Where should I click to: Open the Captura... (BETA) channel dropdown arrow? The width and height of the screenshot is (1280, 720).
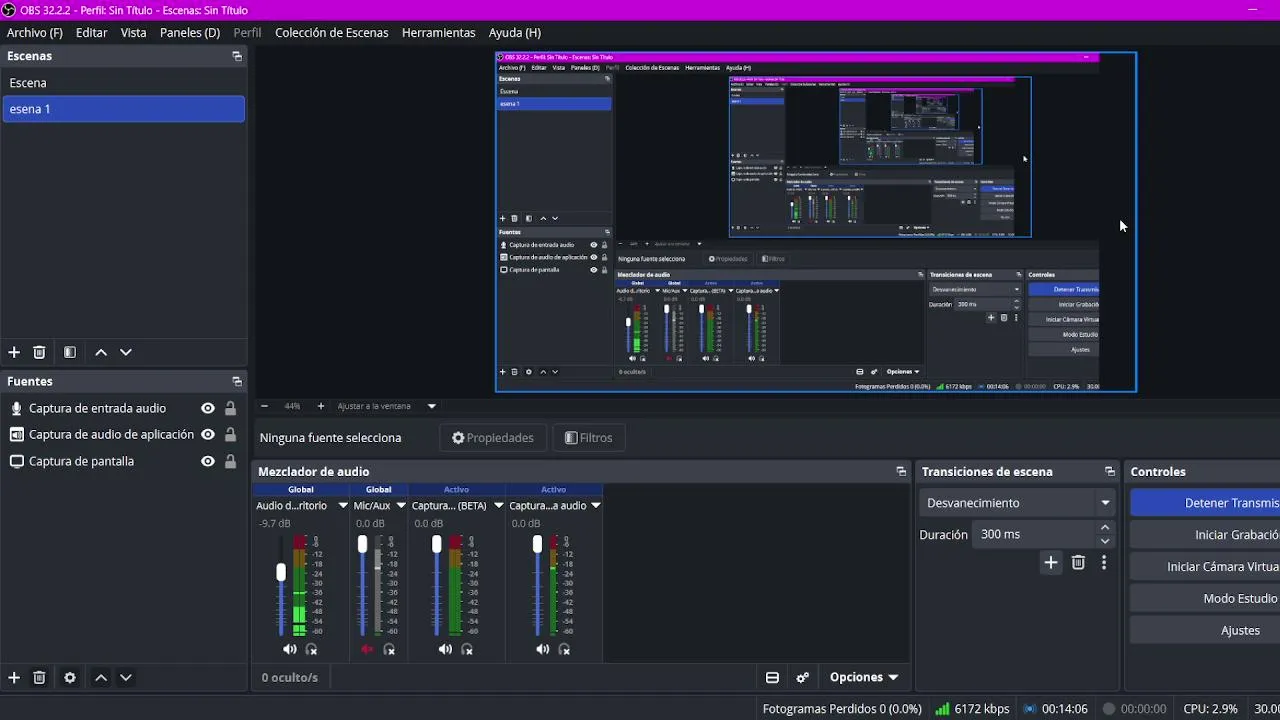pos(498,506)
